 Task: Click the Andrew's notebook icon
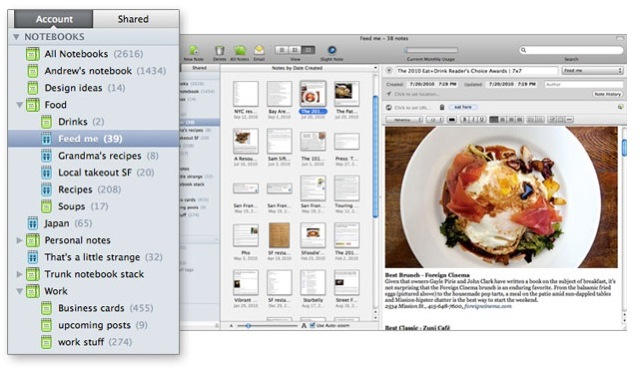(x=33, y=71)
